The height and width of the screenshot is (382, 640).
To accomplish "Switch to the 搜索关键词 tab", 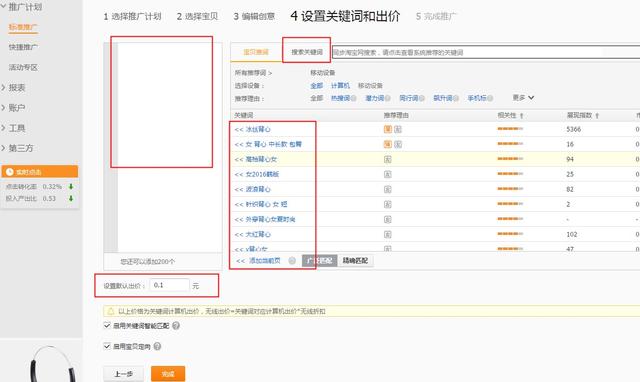I will (307, 52).
